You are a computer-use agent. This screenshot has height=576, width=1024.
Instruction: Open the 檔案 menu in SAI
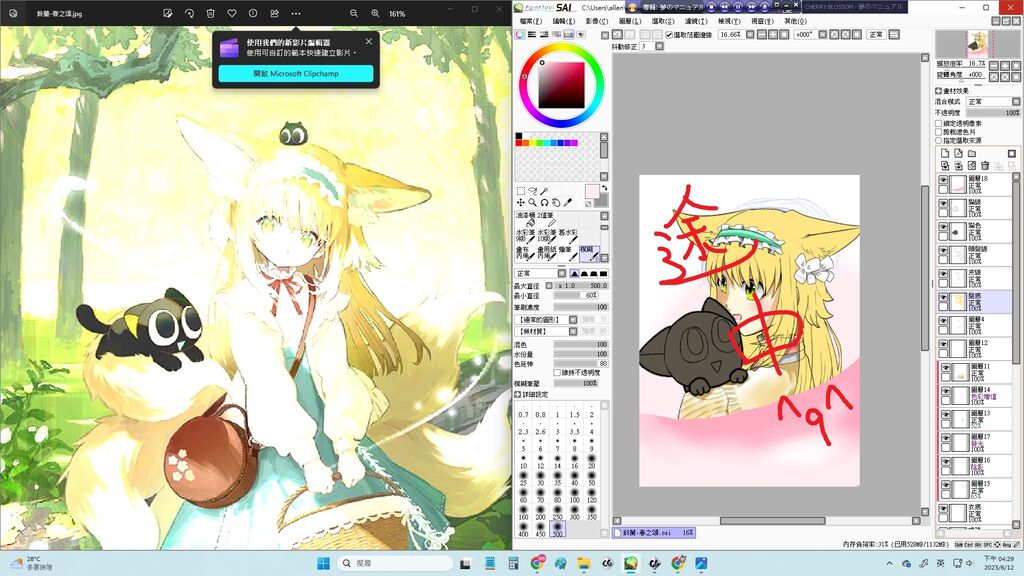point(530,22)
